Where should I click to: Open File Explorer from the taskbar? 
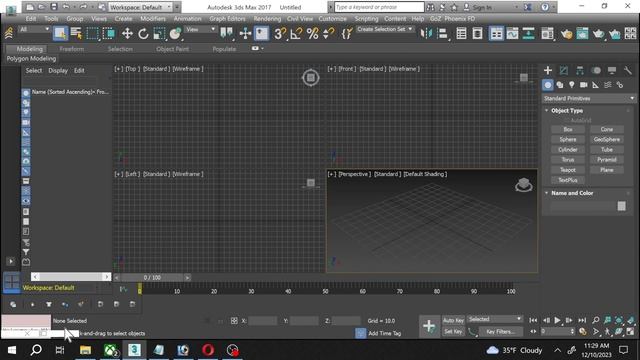tap(85, 350)
